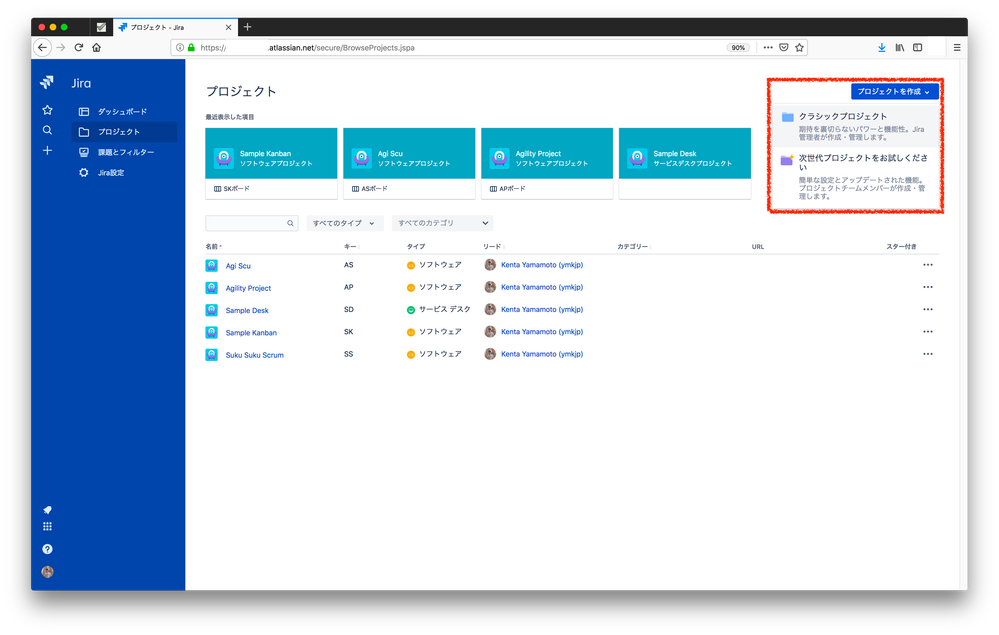This screenshot has width=999, height=635.
Task: Click the Agi Scu project avatar in the table
Action: pos(212,266)
